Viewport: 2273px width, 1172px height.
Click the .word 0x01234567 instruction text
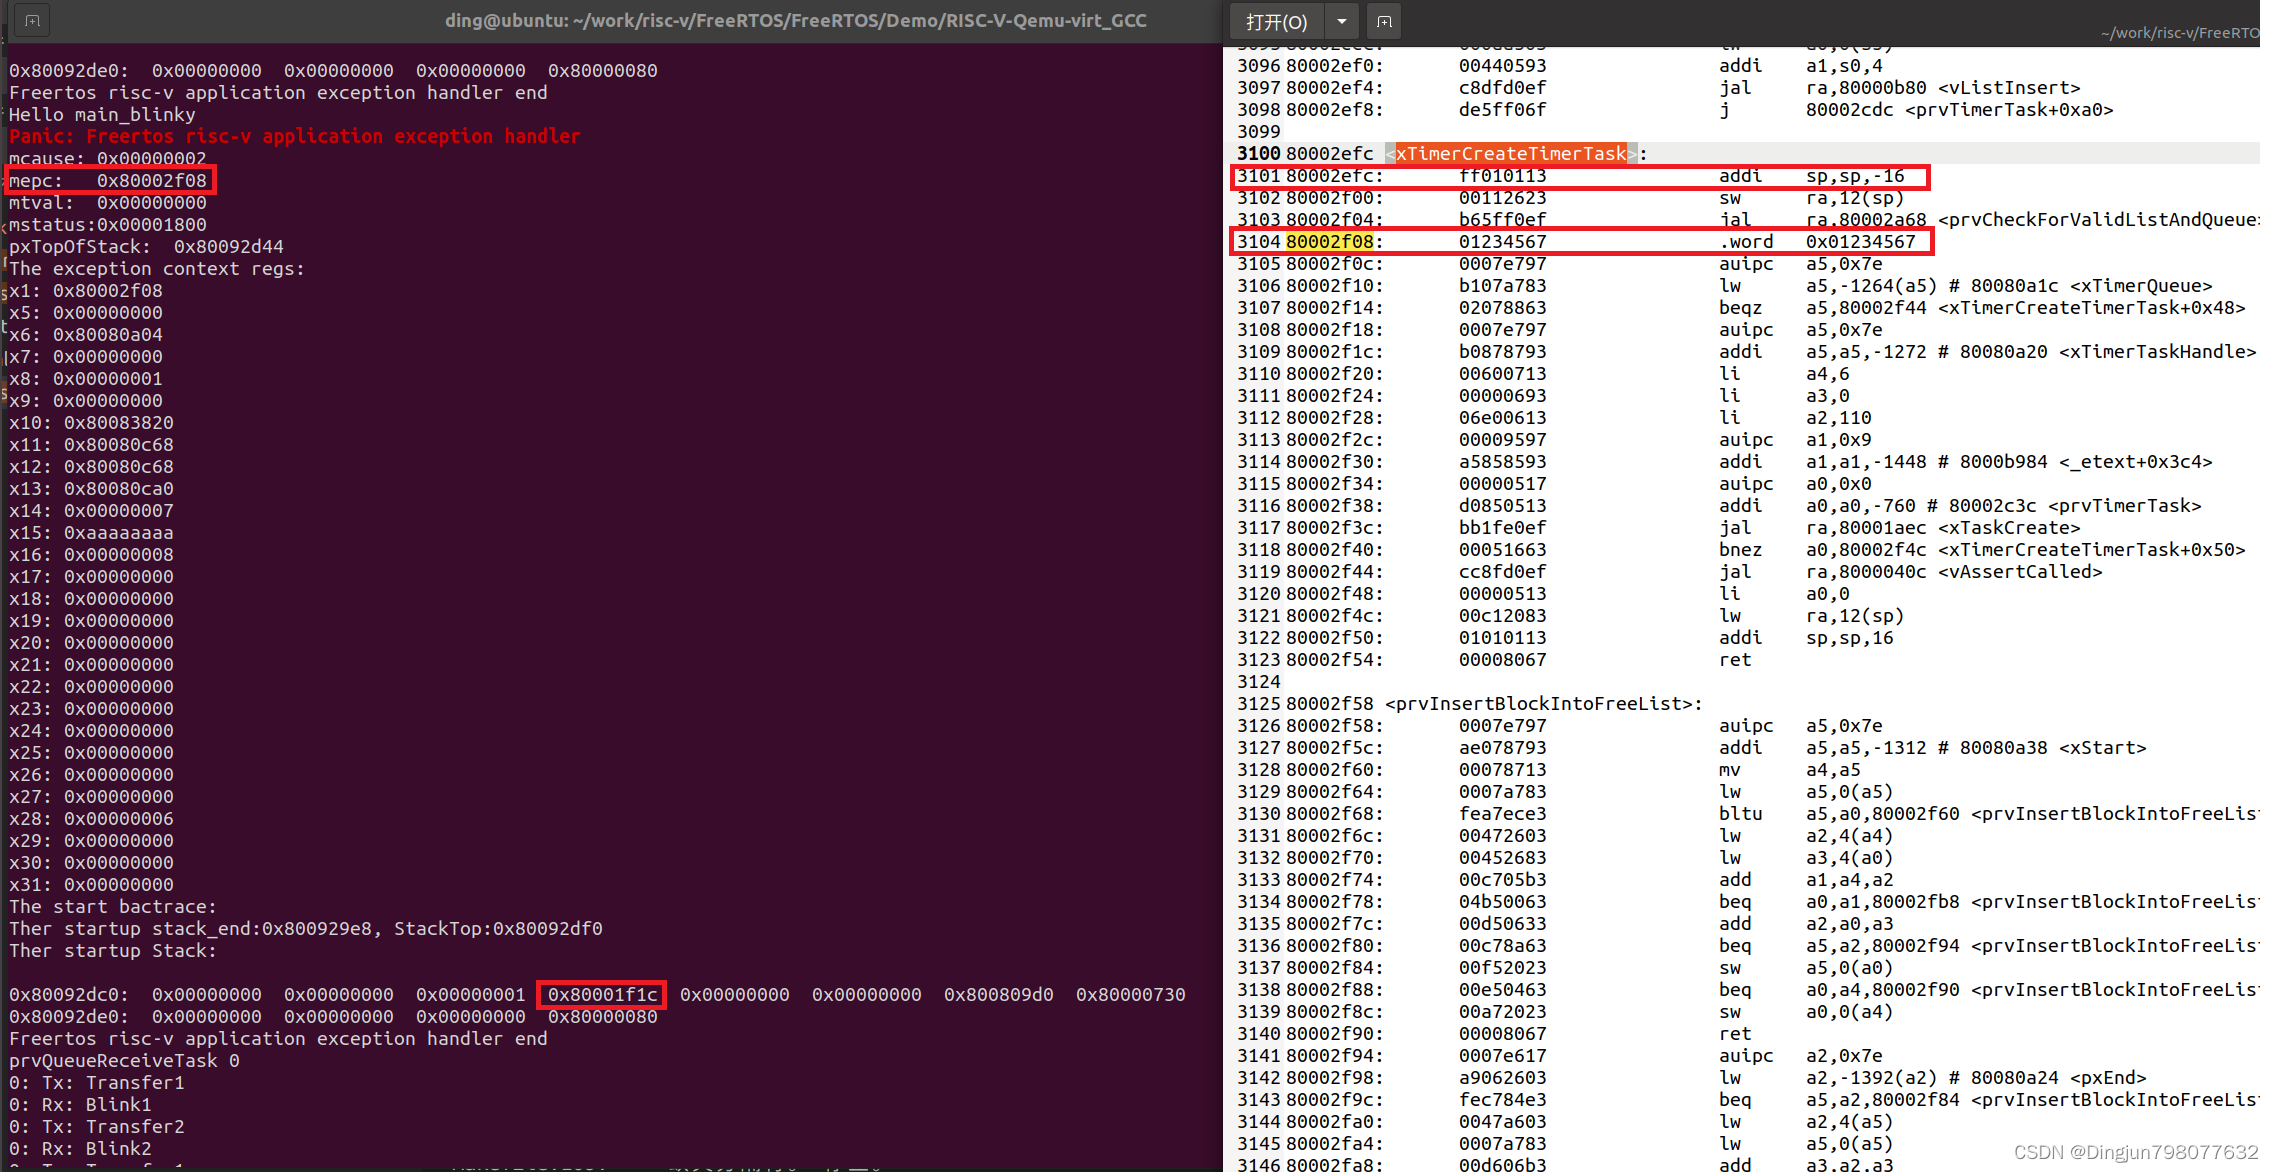1816,242
